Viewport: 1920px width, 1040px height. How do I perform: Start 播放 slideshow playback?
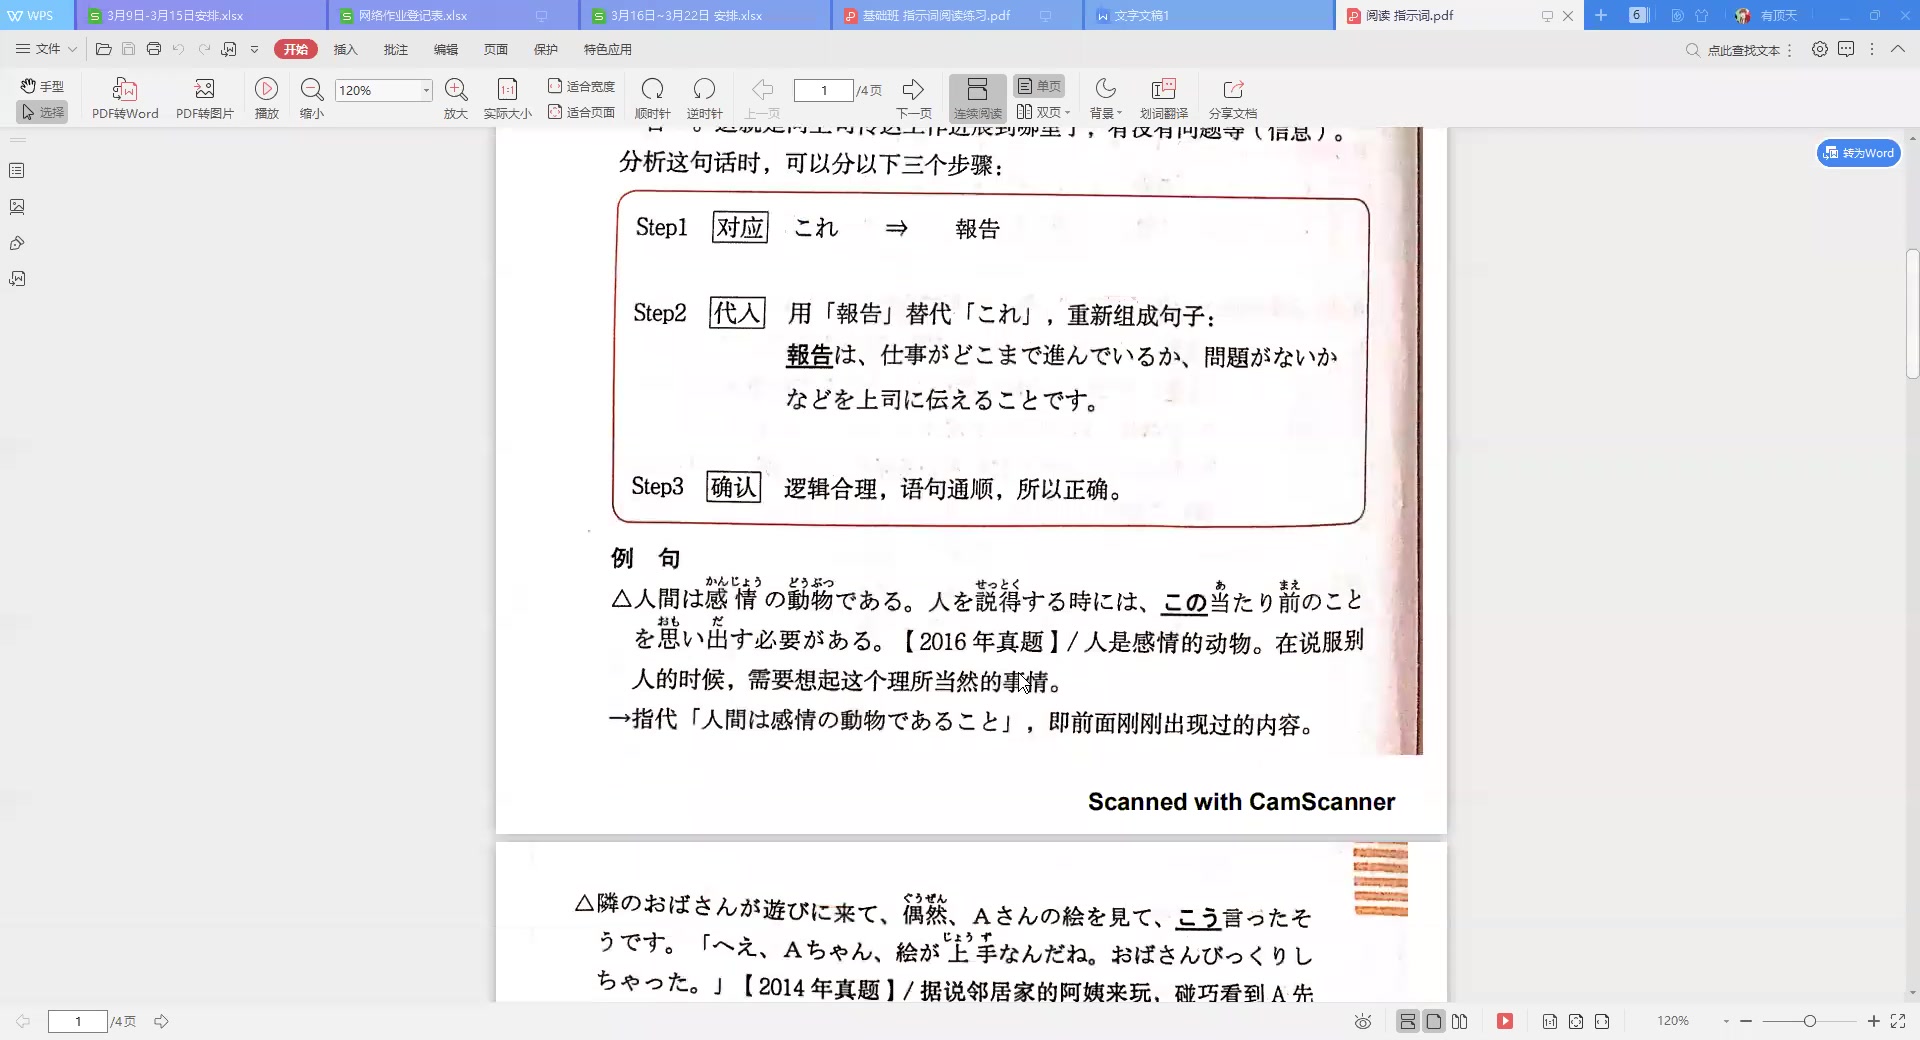pyautogui.click(x=266, y=97)
